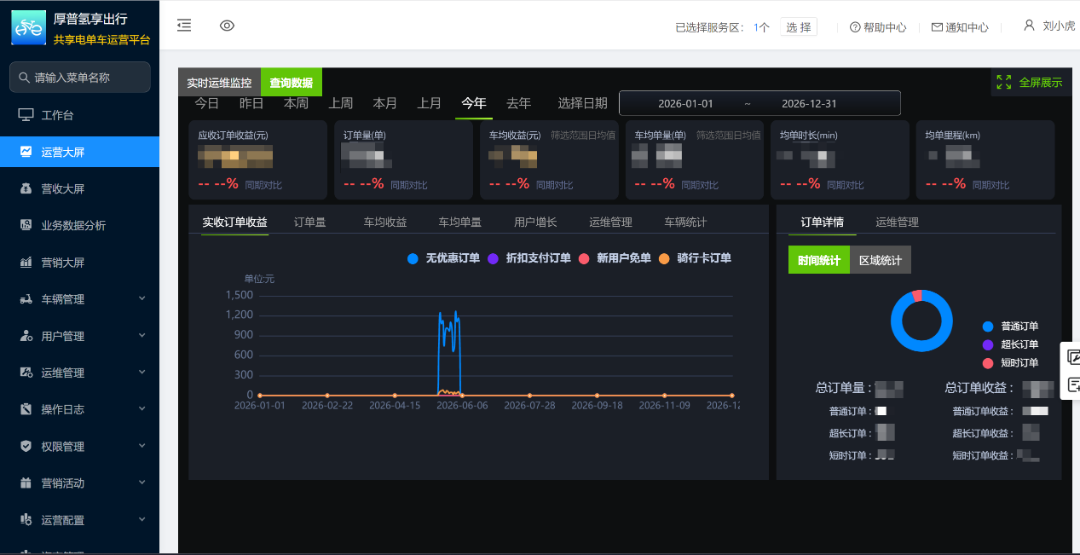1080x555 pixels.
Task: Click the 用户管理 person icon
Action: tap(25, 336)
